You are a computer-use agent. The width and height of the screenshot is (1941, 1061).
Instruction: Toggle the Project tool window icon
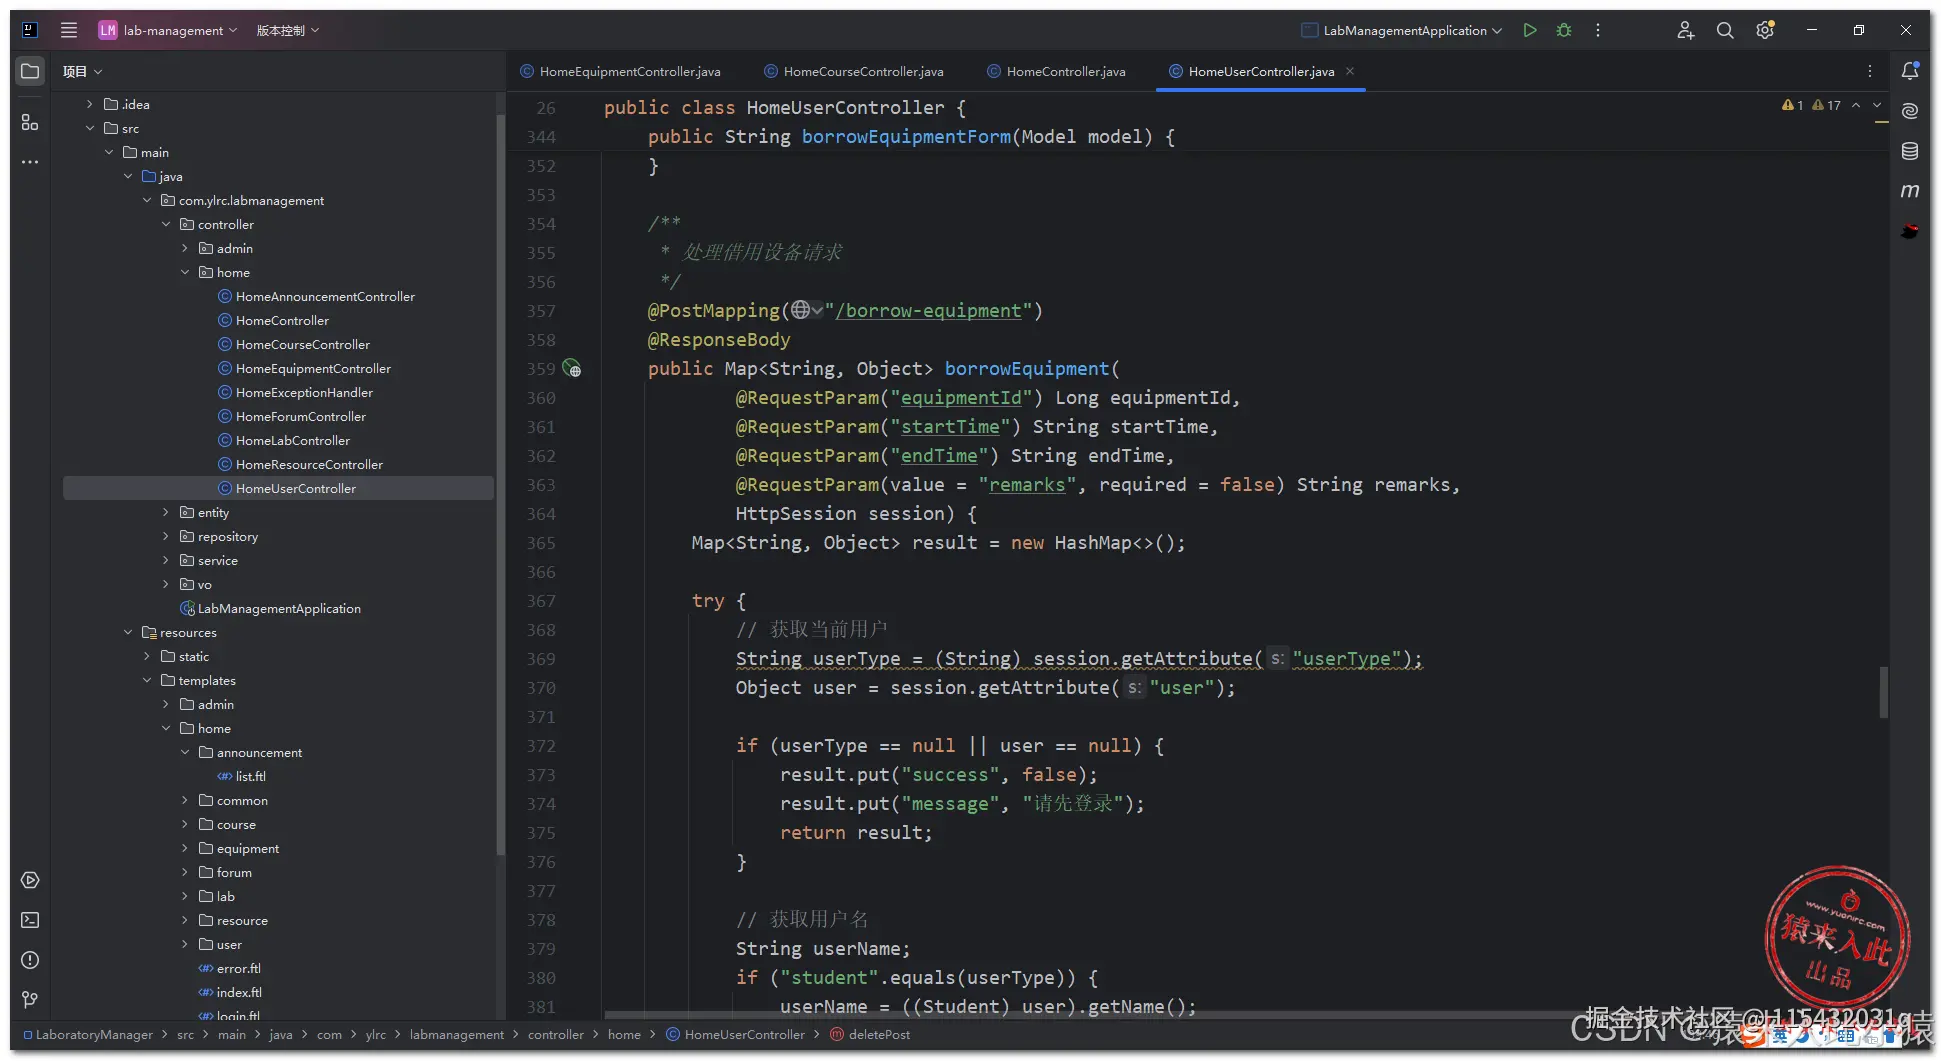pos(30,72)
